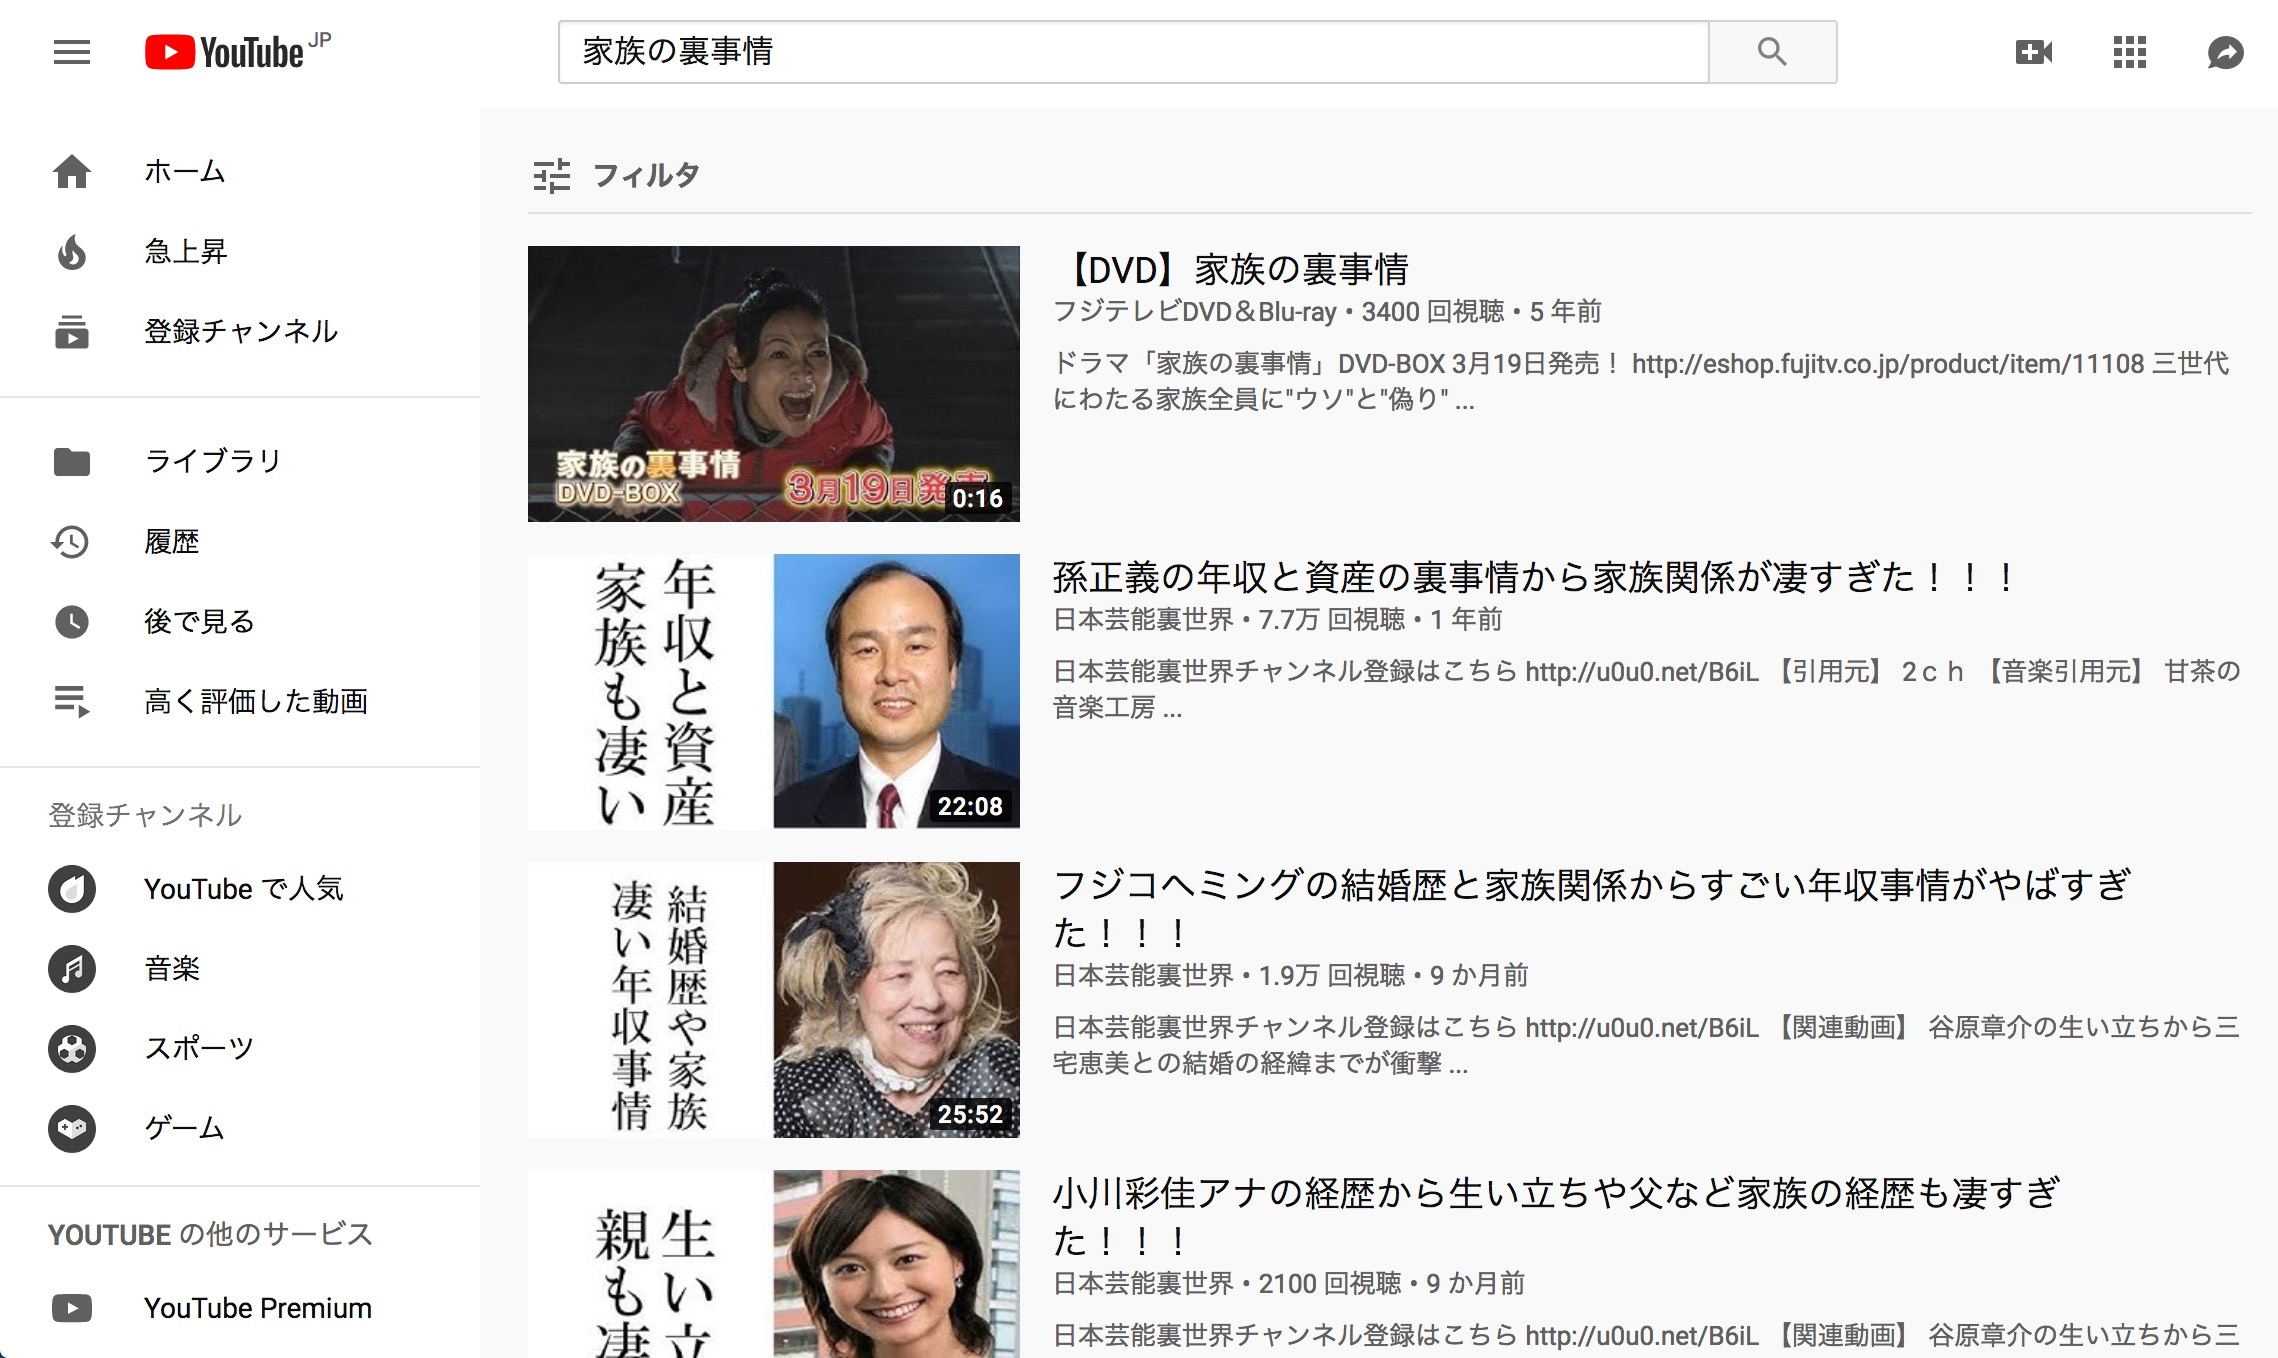2278x1358 pixels.
Task: Select 音楽 channel in sidebar
Action: coord(172,969)
